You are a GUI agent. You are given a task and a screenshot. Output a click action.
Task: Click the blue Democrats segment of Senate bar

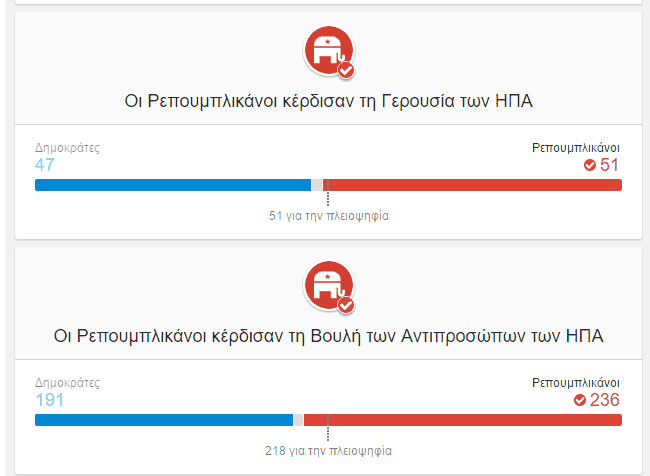coord(173,185)
